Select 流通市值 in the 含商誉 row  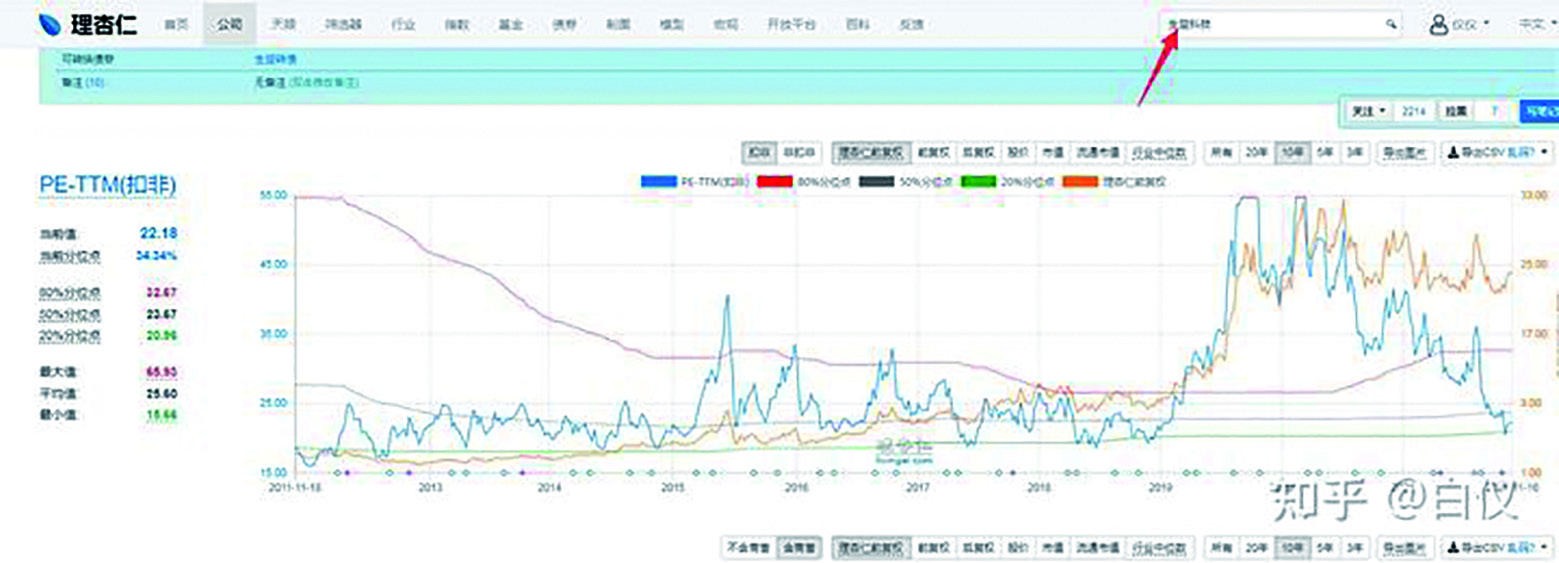[1098, 548]
